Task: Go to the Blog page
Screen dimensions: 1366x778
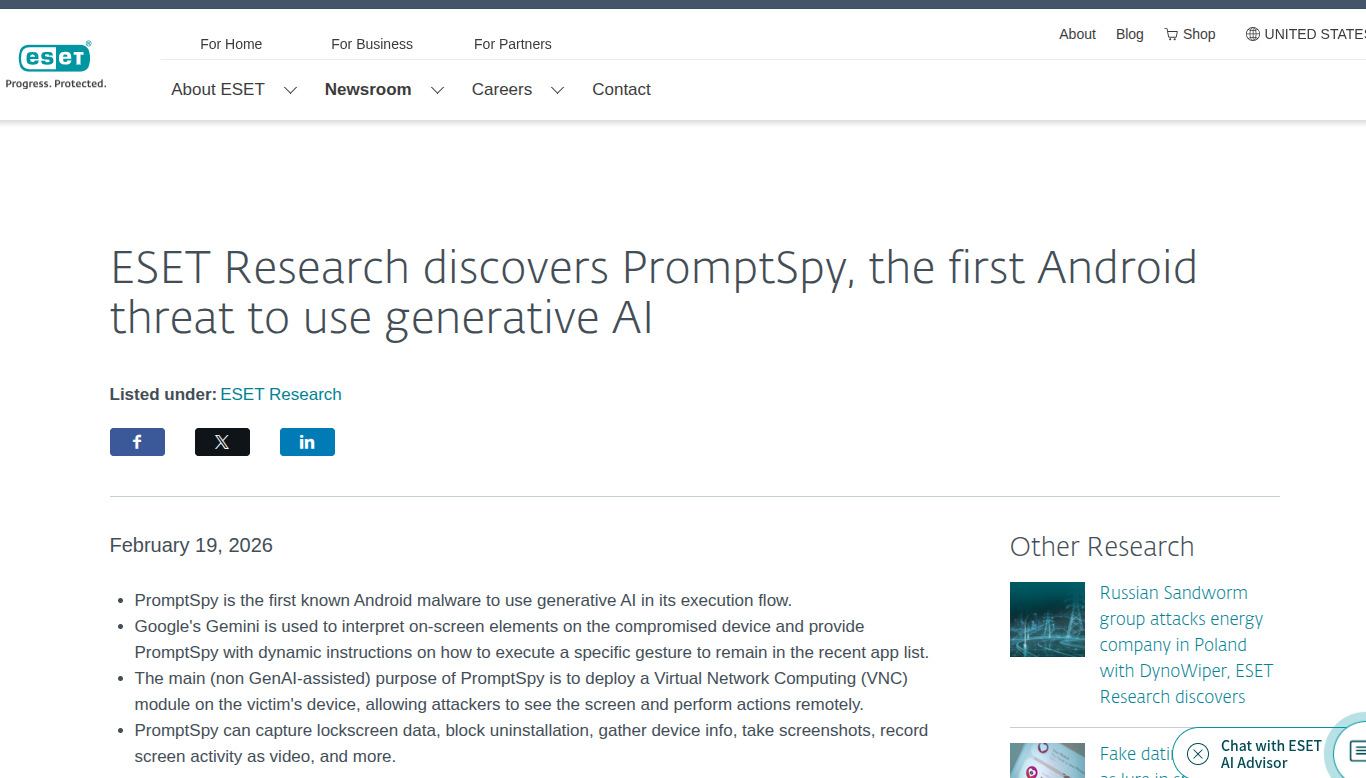Action: point(1129,34)
